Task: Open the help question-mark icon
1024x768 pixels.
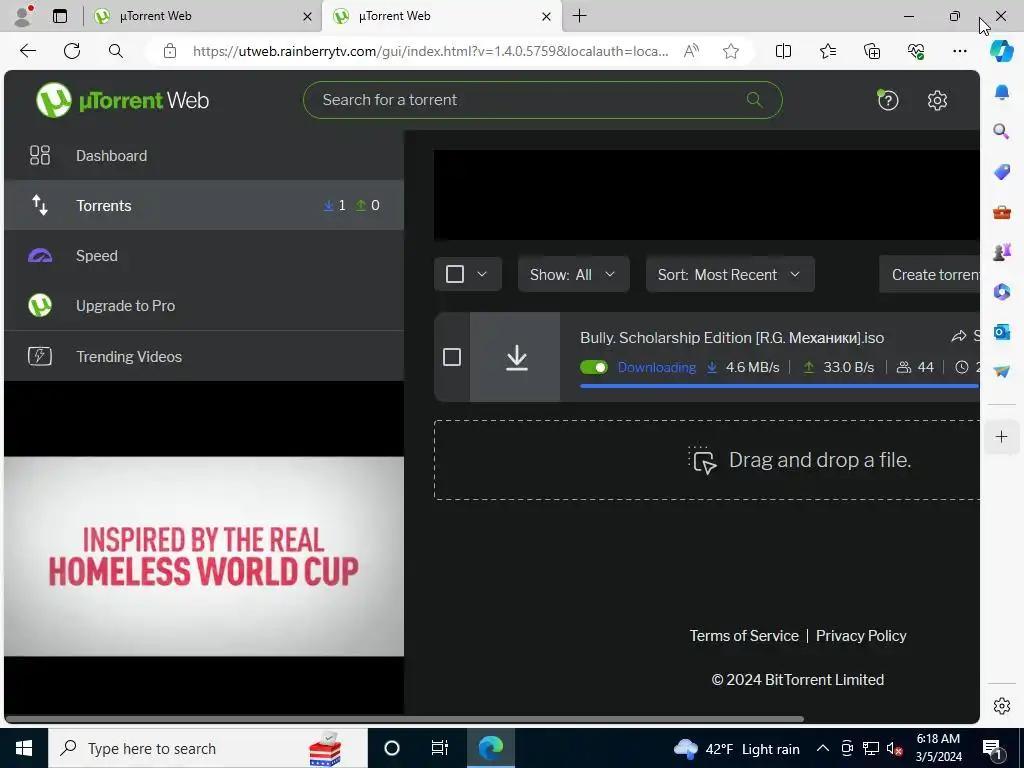Action: (x=888, y=100)
